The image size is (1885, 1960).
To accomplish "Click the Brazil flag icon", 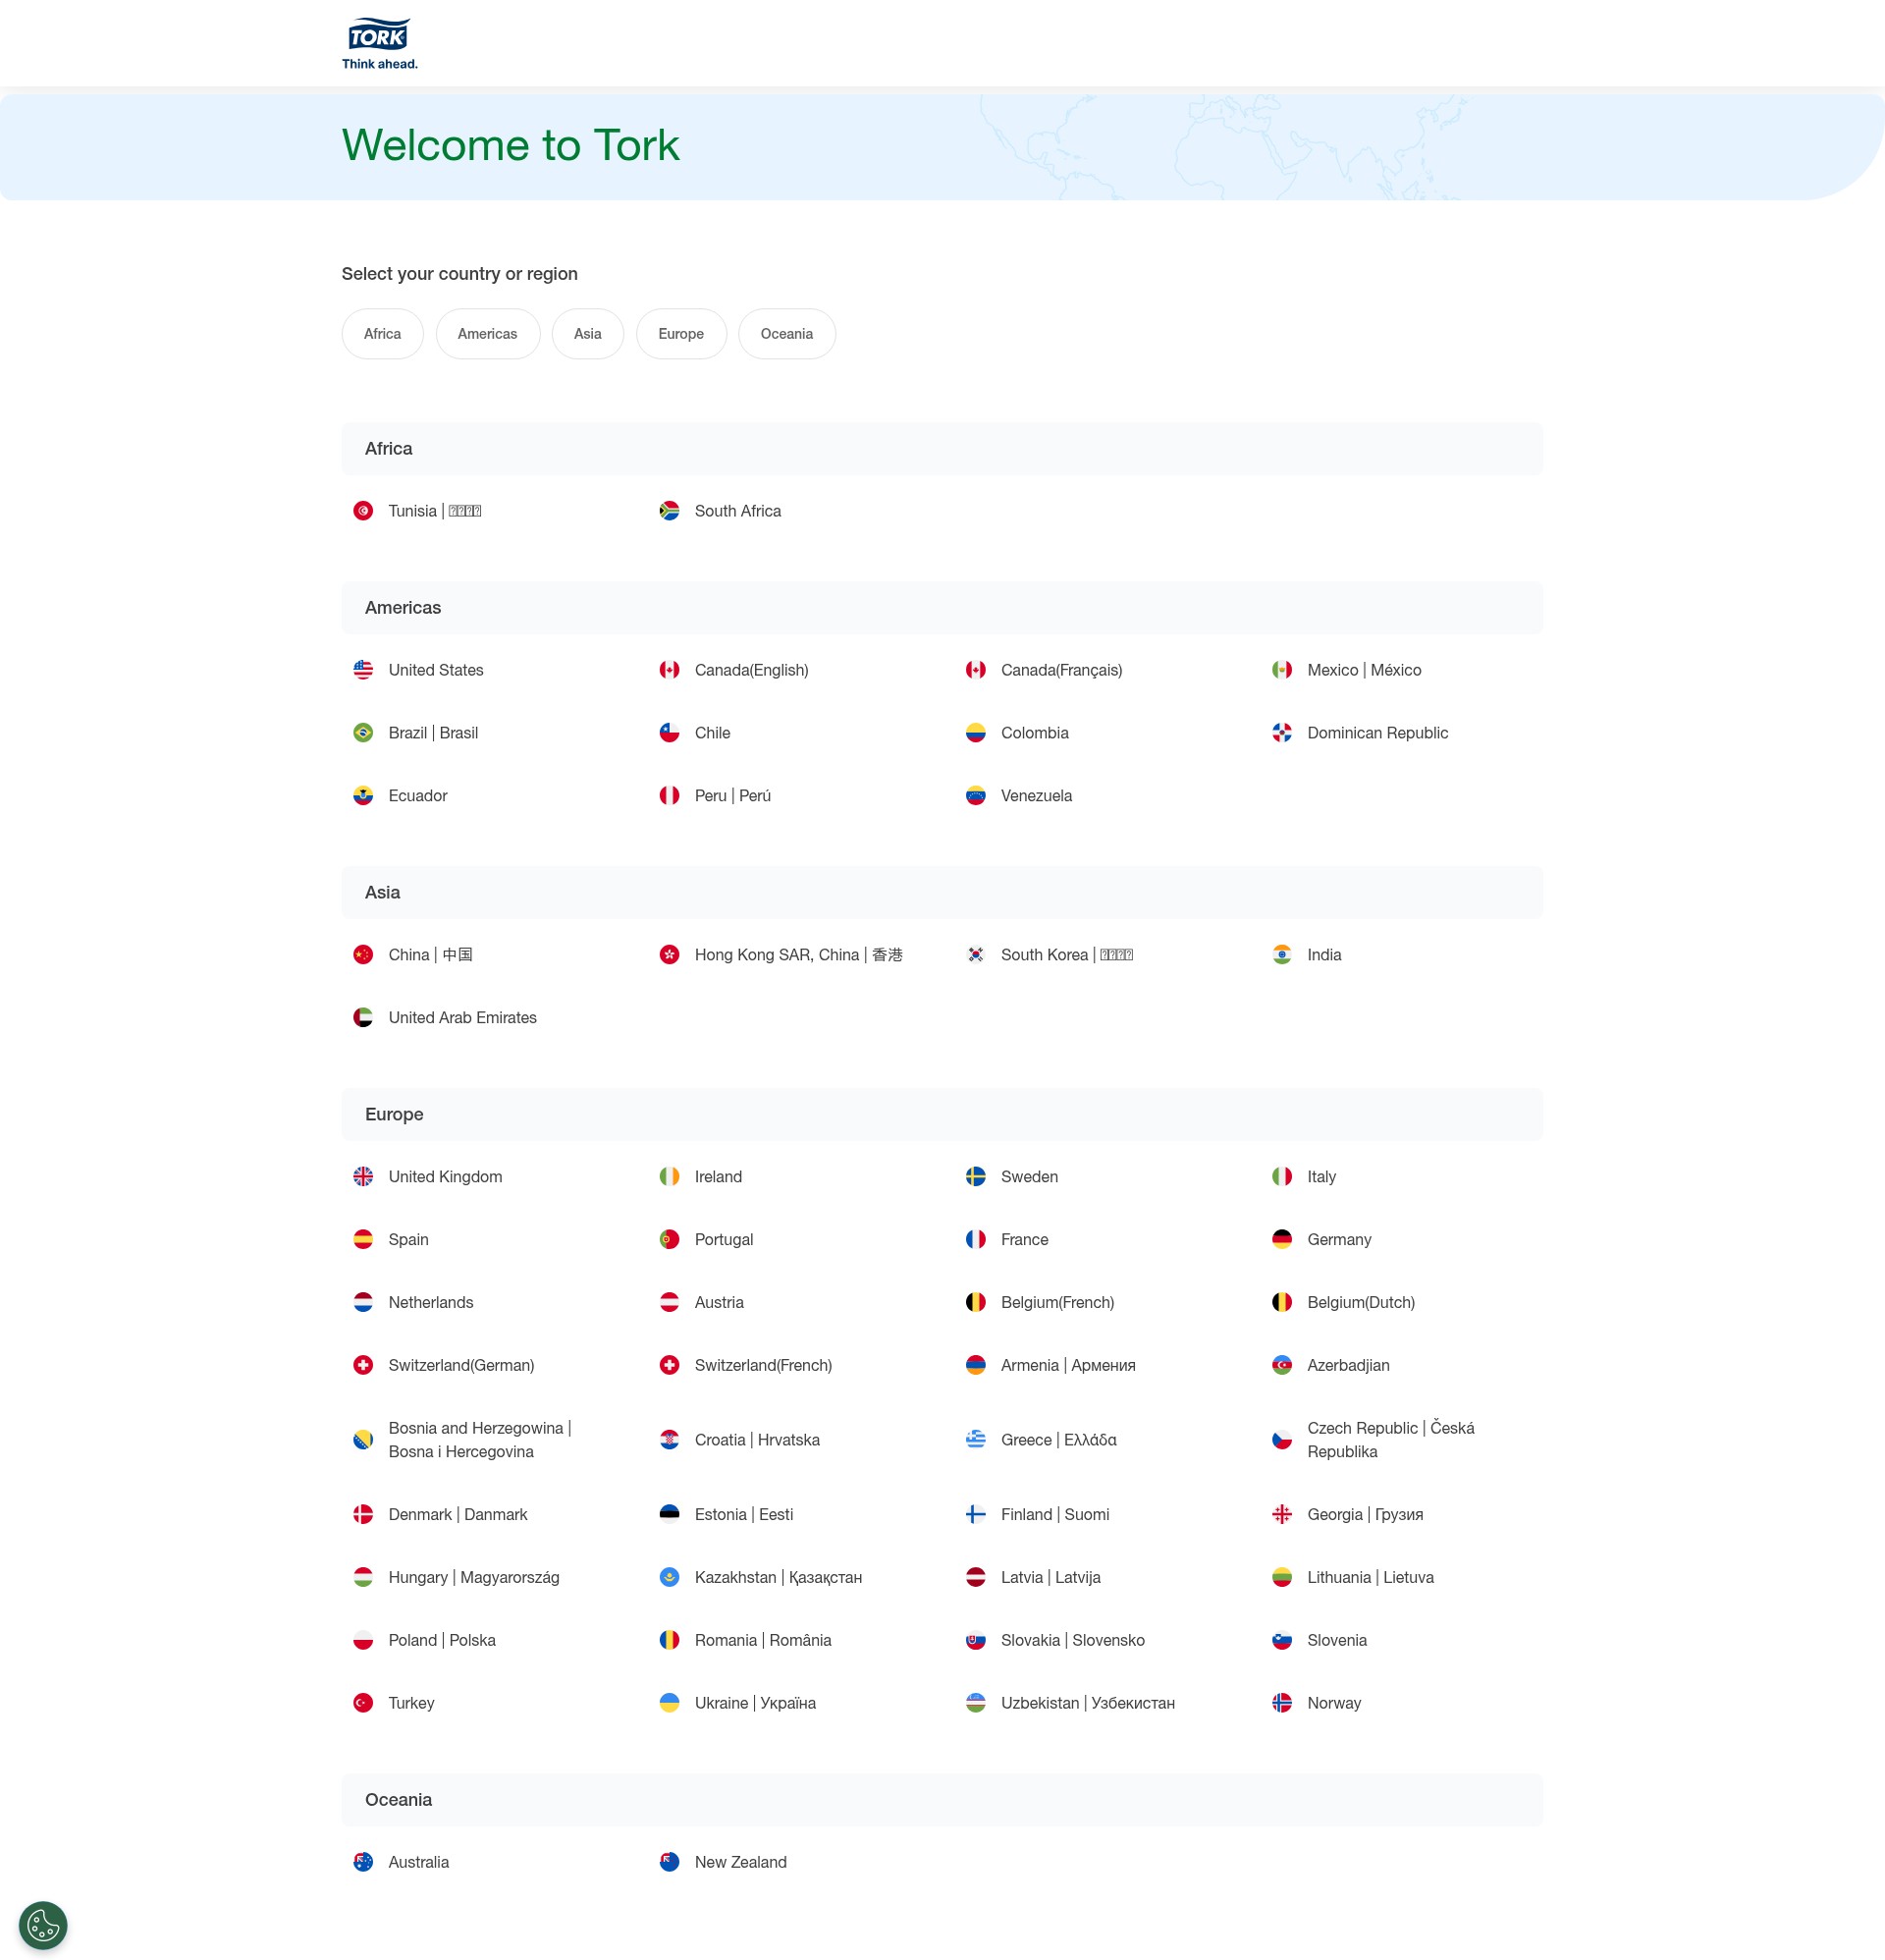I will 363,733.
